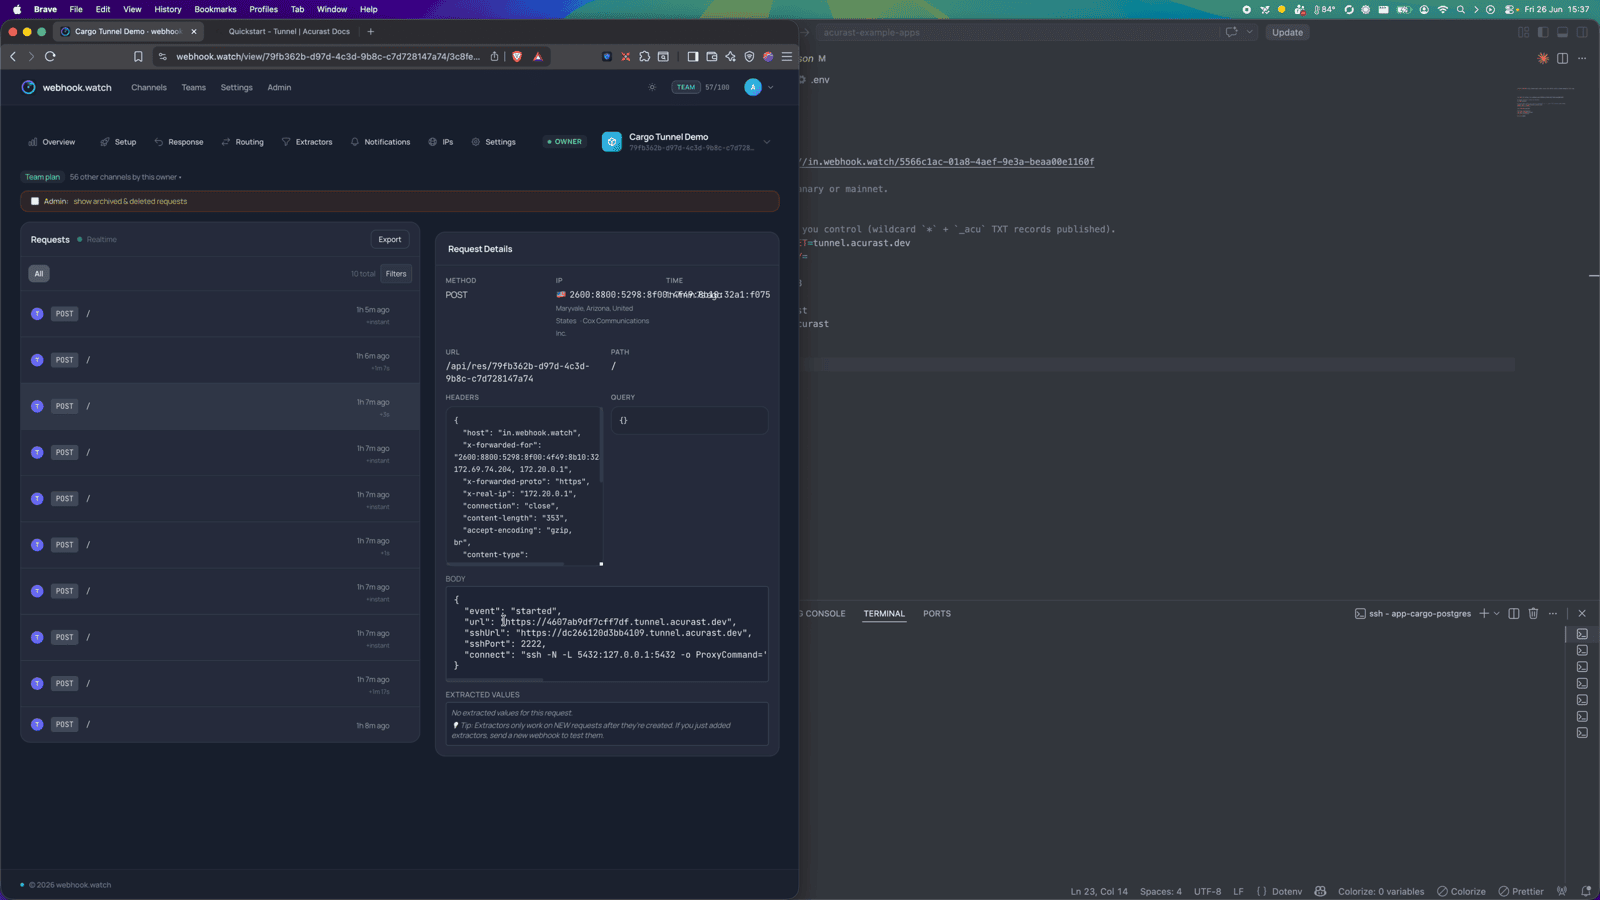Select the All requests filter pill
The height and width of the screenshot is (900, 1600).
[39, 274]
